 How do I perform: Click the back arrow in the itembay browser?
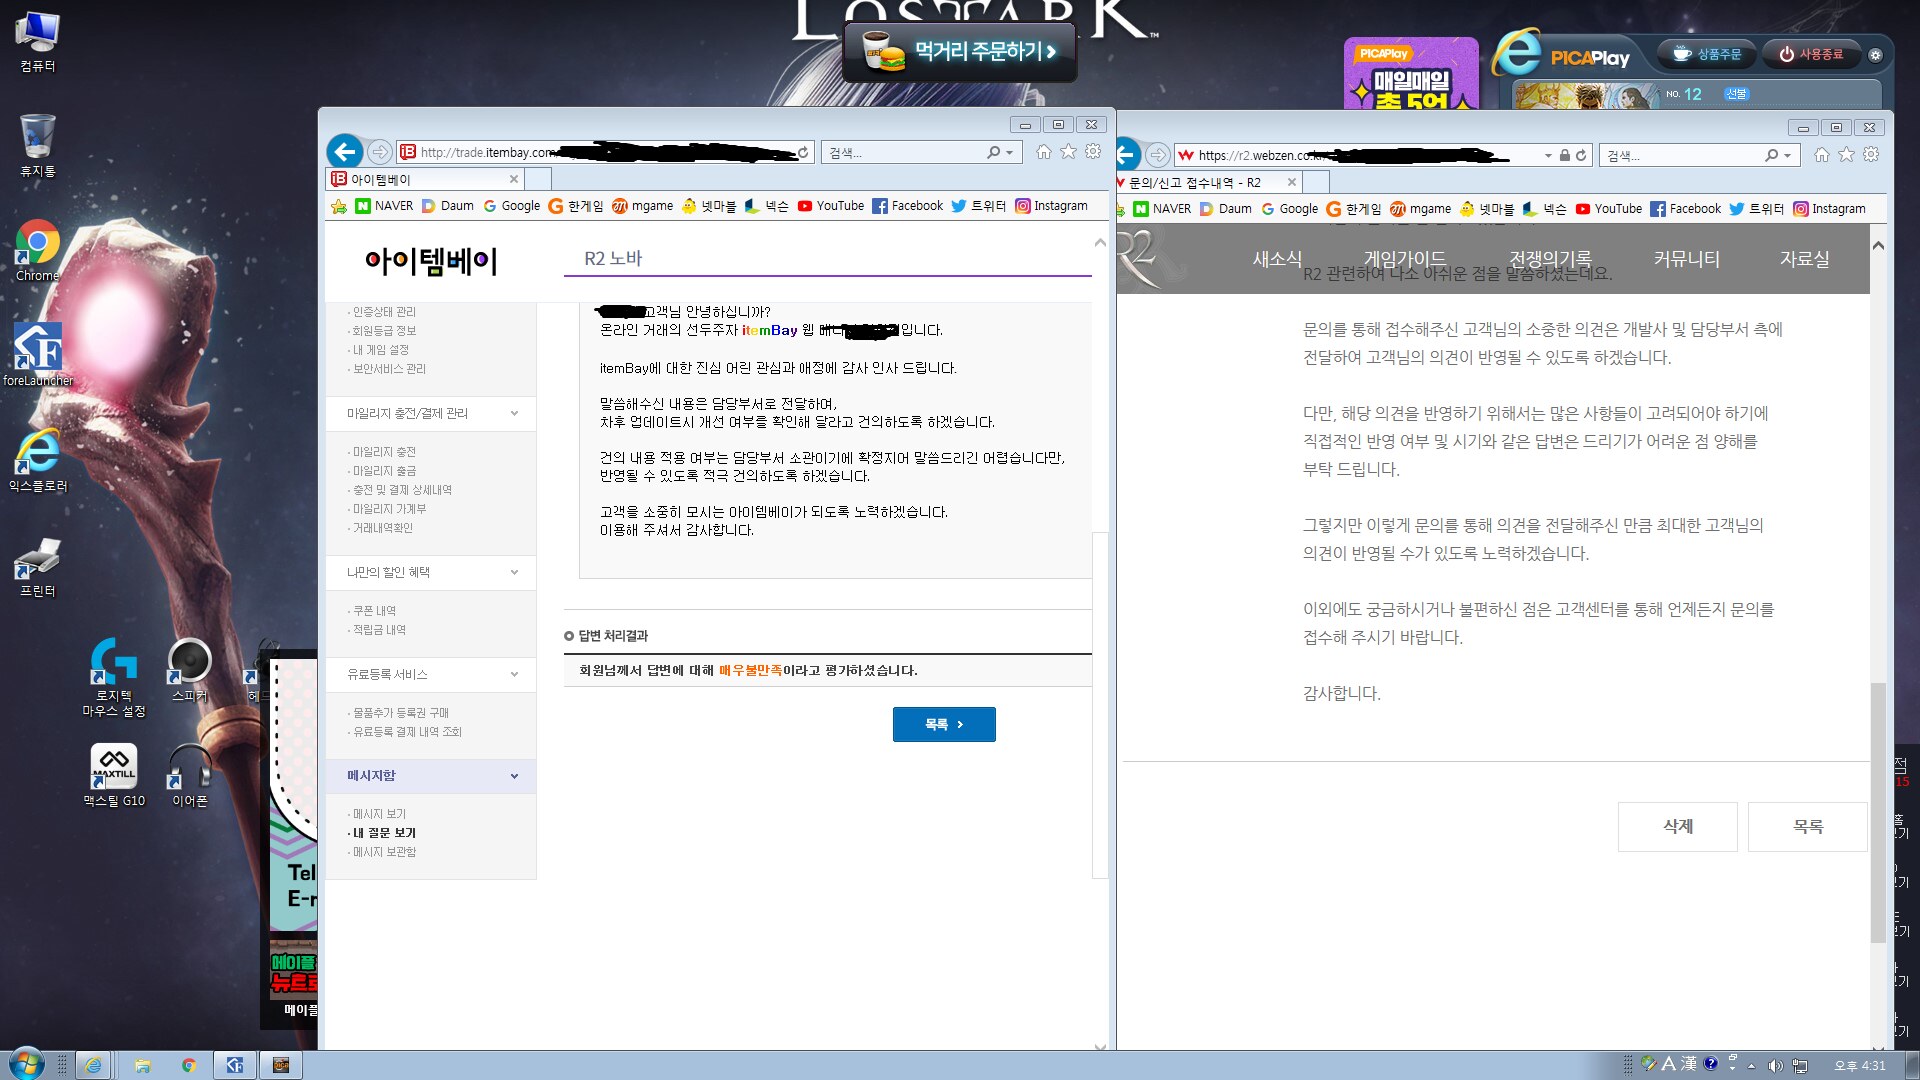[345, 152]
